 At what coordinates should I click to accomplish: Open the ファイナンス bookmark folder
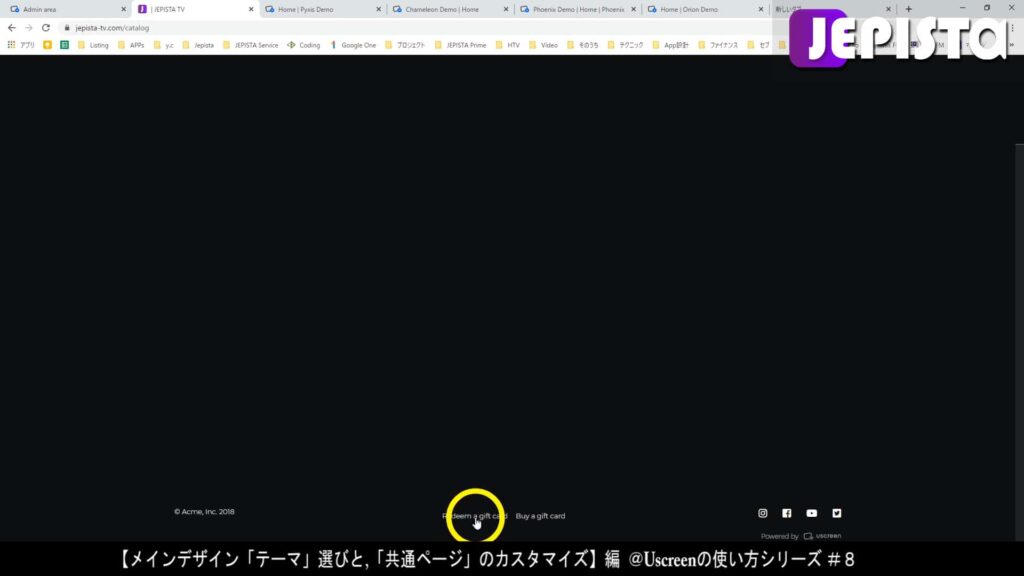718,45
